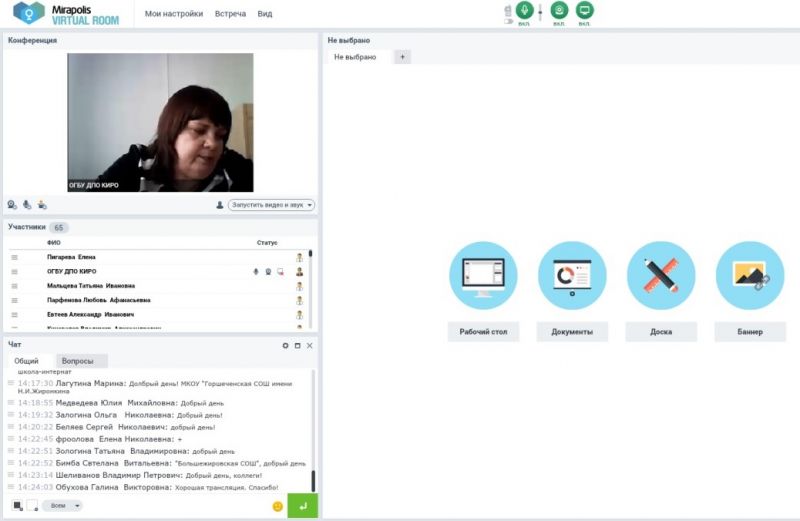The image size is (800, 521).
Task: Open the Всем recipient dropdown
Action: (63, 506)
